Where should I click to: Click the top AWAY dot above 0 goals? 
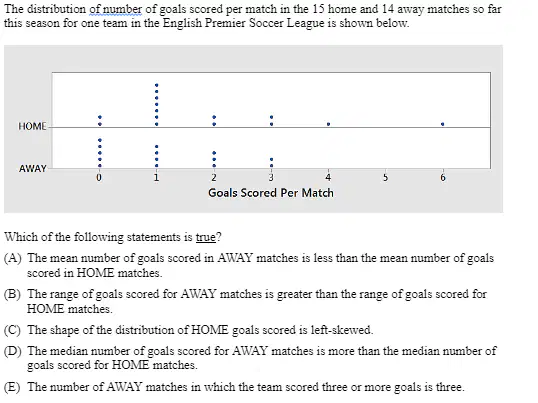100,140
